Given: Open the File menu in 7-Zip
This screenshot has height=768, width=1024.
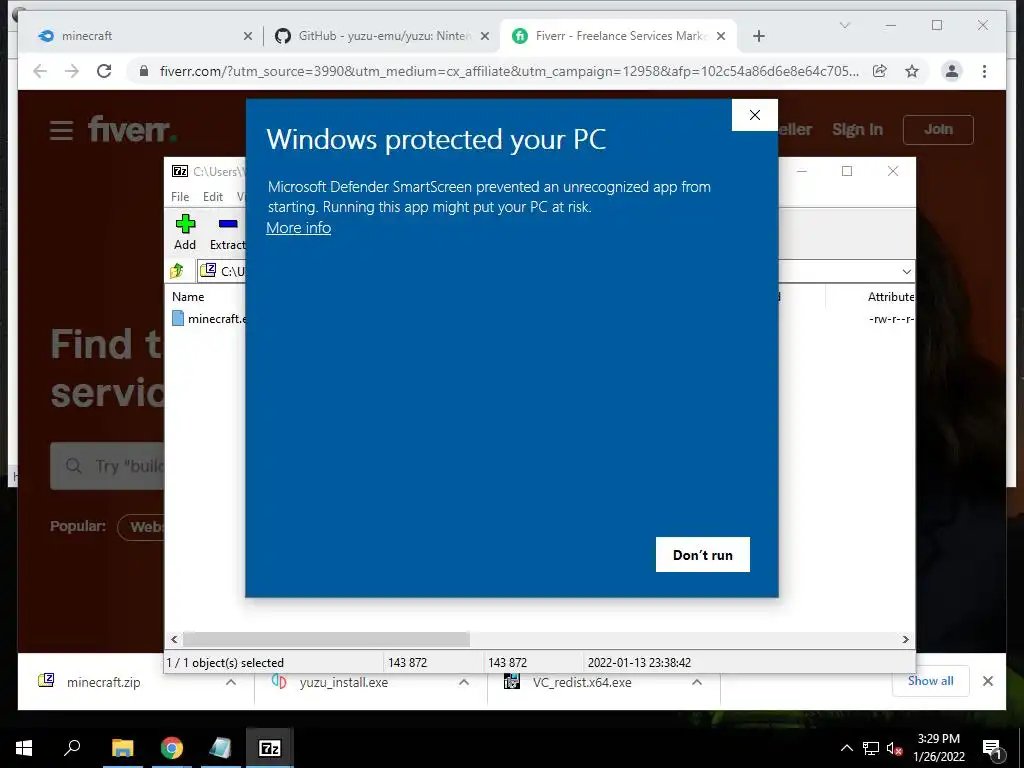Looking at the screenshot, I should tap(180, 197).
